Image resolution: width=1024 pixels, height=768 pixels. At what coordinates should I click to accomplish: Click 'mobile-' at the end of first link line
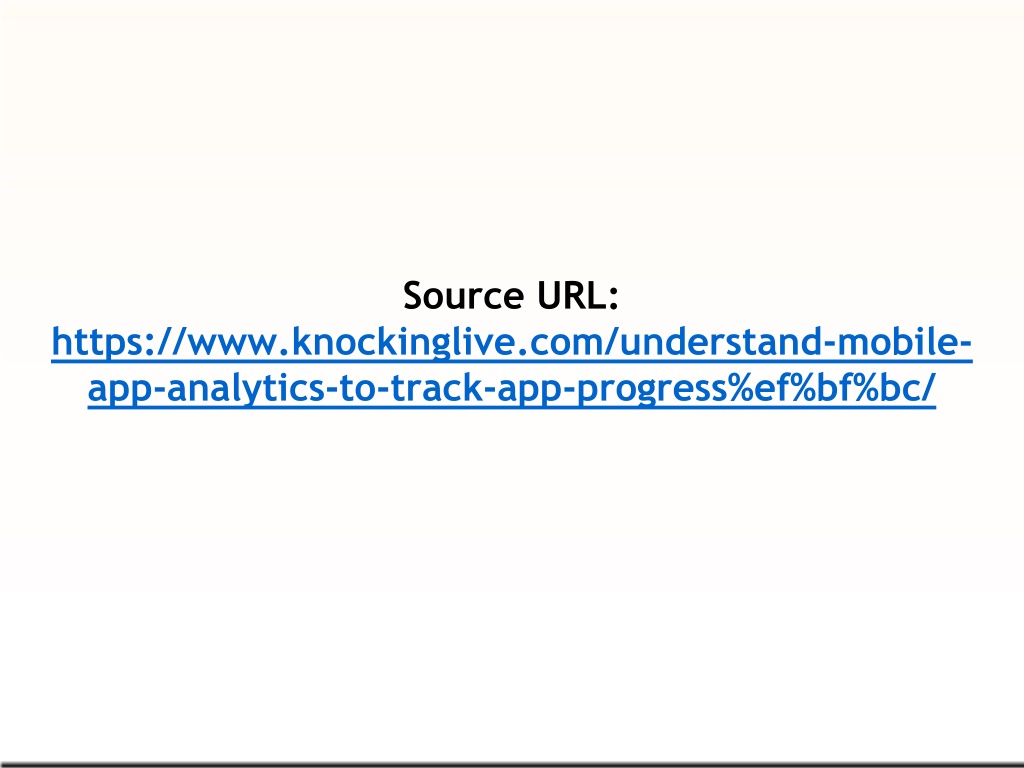point(905,341)
